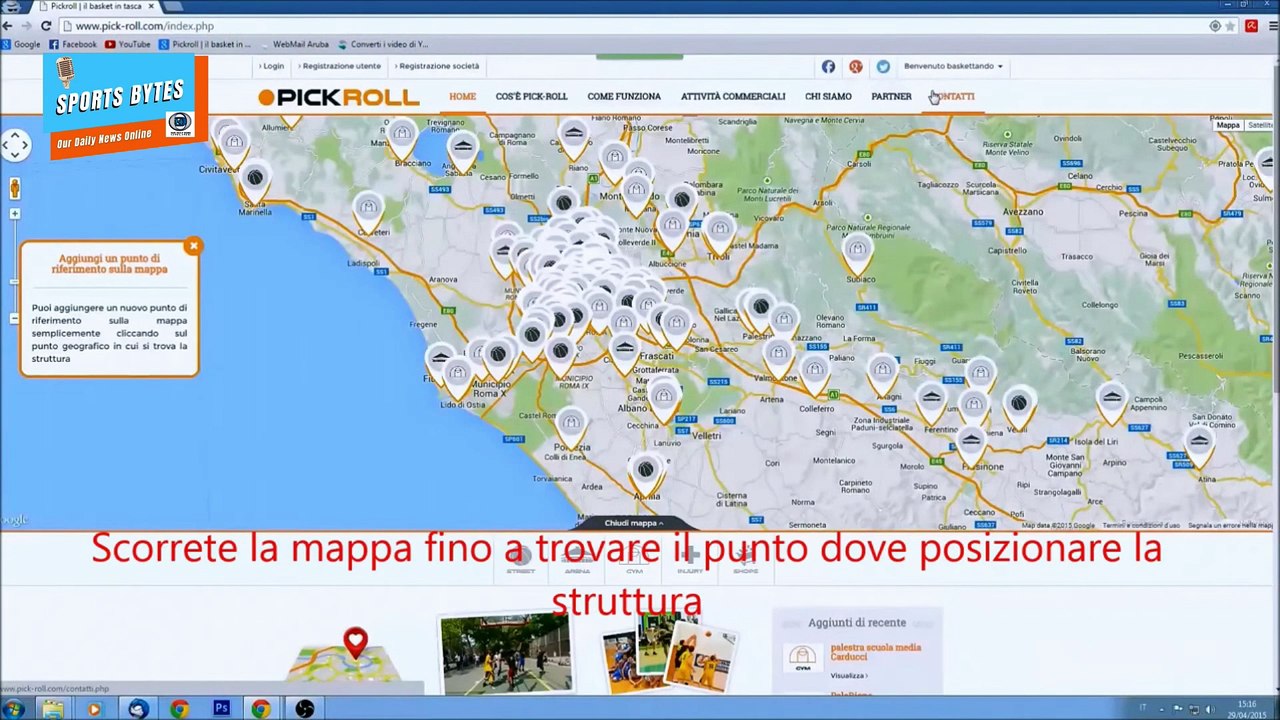
Task: Select the Street View pegman icon
Action: [15, 188]
